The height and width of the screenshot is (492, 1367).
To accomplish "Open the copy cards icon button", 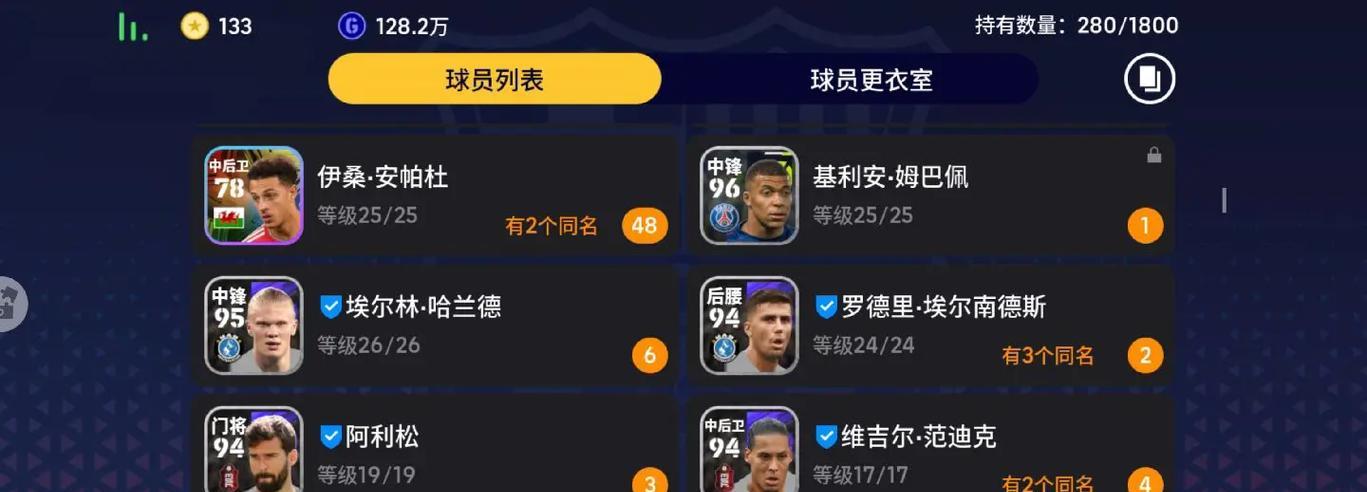I will pyautogui.click(x=1149, y=79).
